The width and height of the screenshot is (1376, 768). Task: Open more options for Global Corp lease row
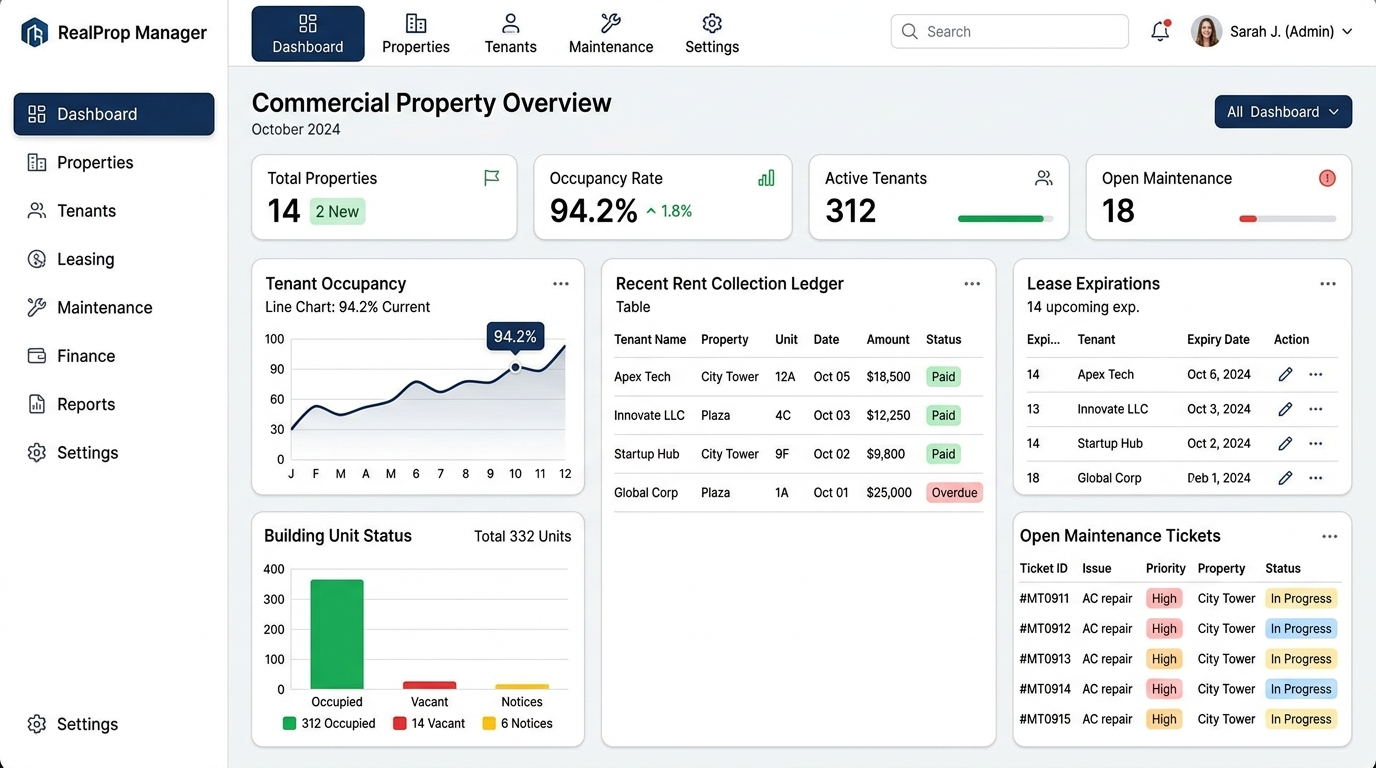click(x=1316, y=478)
